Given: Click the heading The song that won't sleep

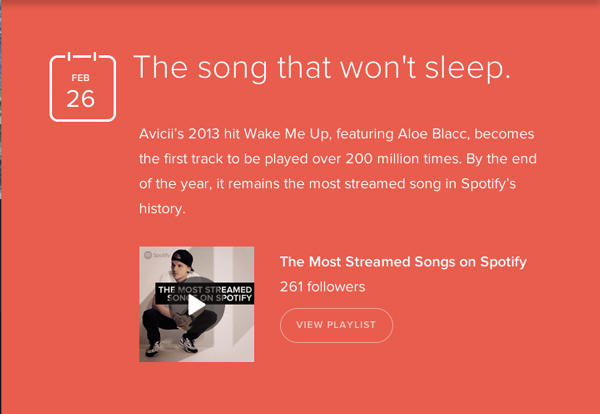Looking at the screenshot, I should point(322,67).
